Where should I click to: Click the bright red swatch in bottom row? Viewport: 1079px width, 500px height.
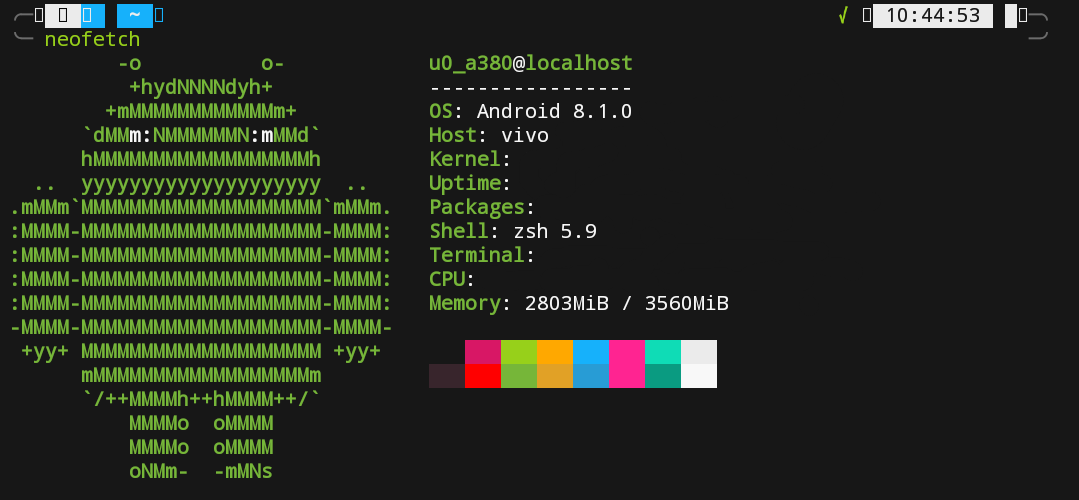tap(483, 376)
